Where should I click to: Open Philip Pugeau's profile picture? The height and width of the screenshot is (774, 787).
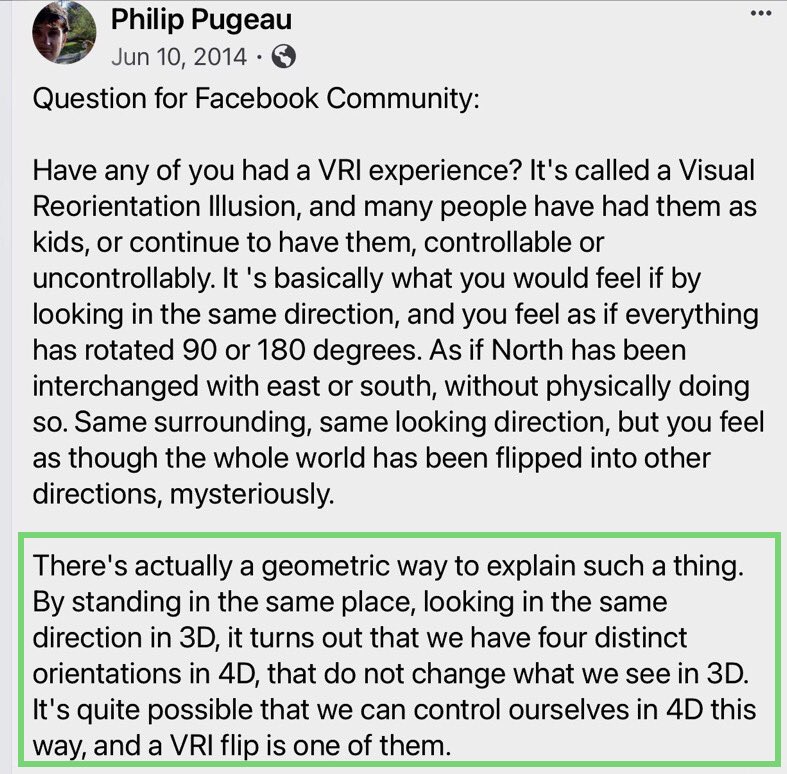click(64, 32)
